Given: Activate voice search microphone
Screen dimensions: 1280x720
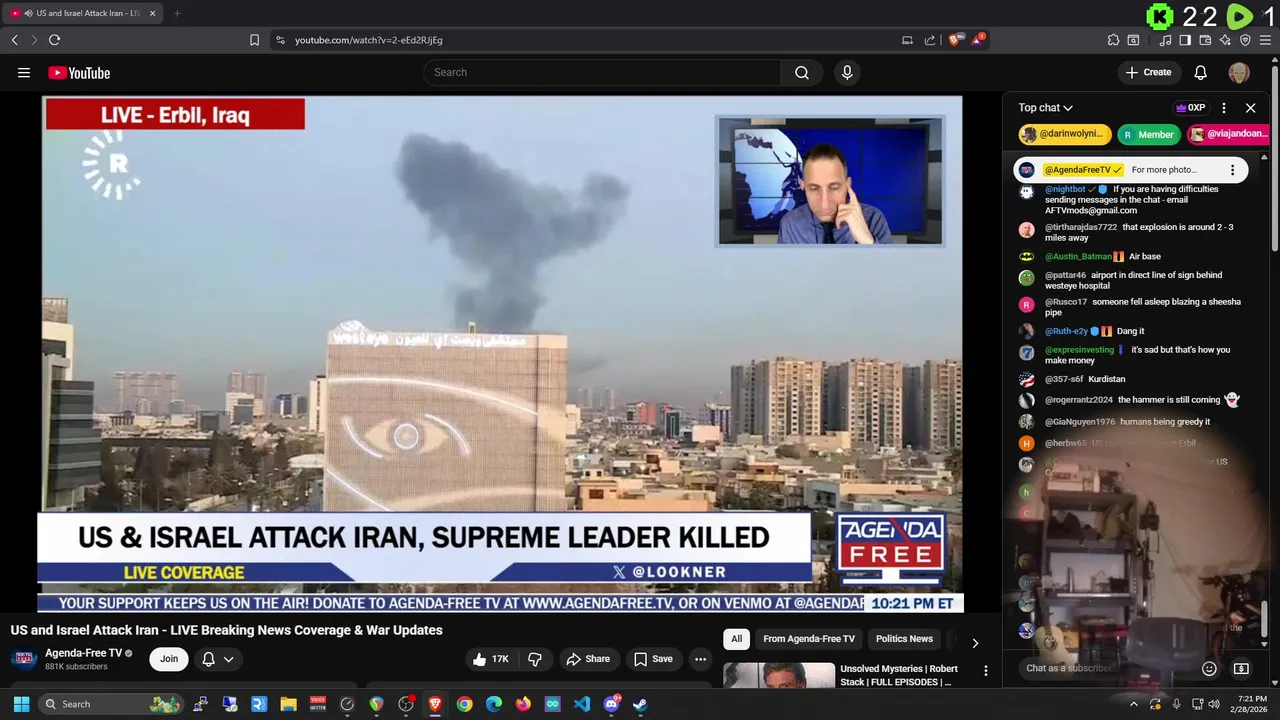Looking at the screenshot, I should 847,72.
